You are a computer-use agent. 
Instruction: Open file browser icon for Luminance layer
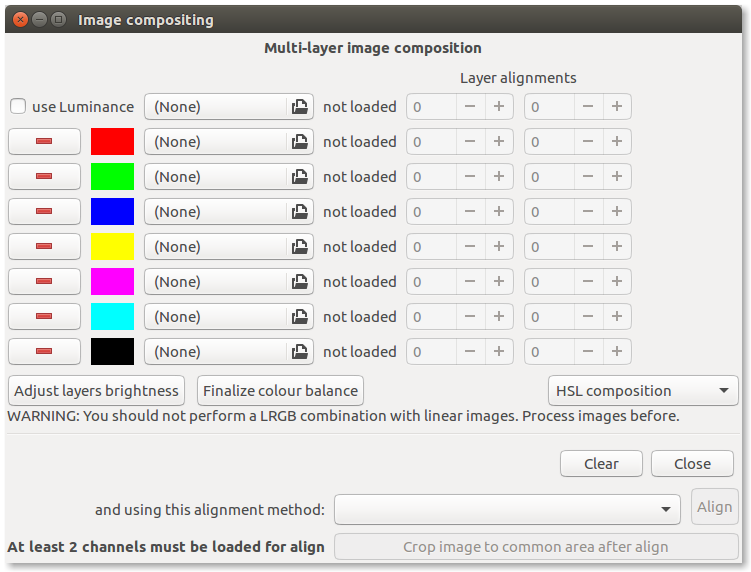click(299, 107)
